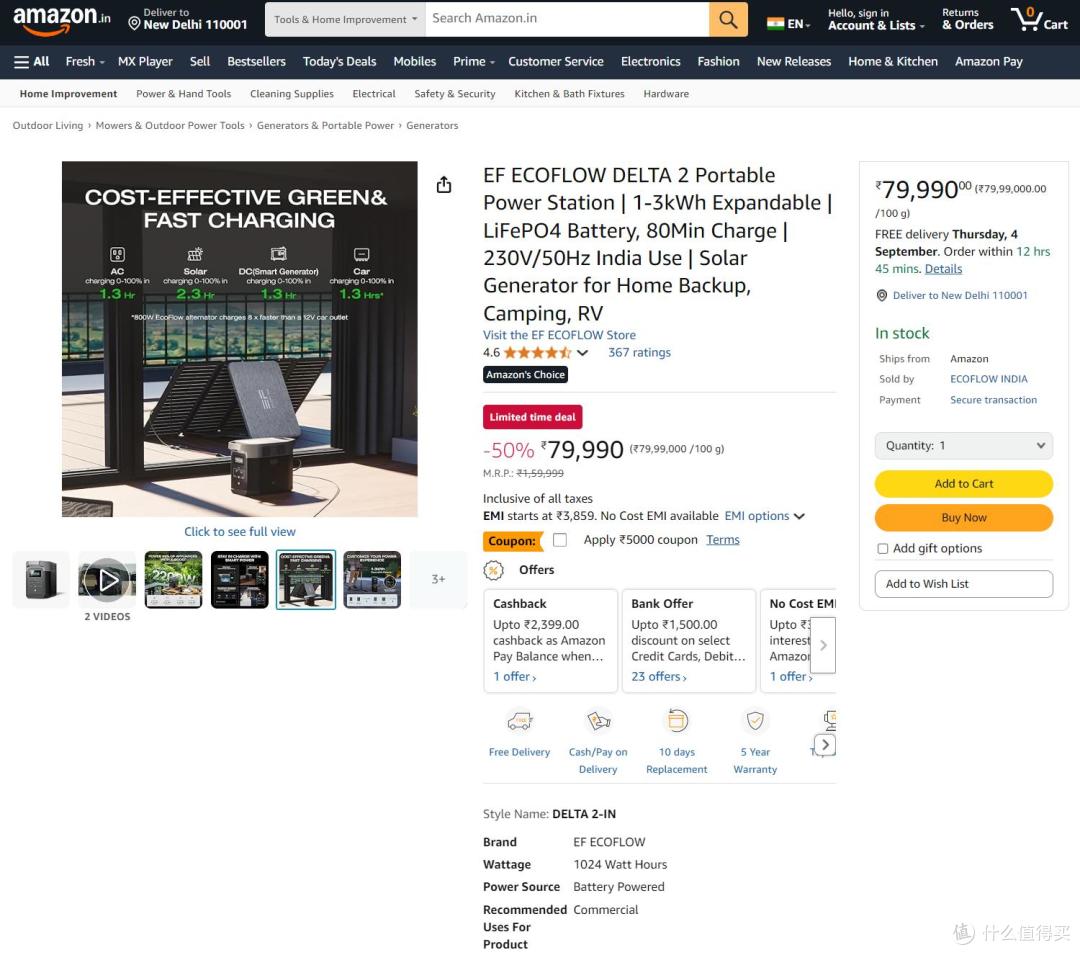Click the location pin beside Deliver to New Delhi 110001 in the buy box
This screenshot has height=955, width=1080.
882,295
